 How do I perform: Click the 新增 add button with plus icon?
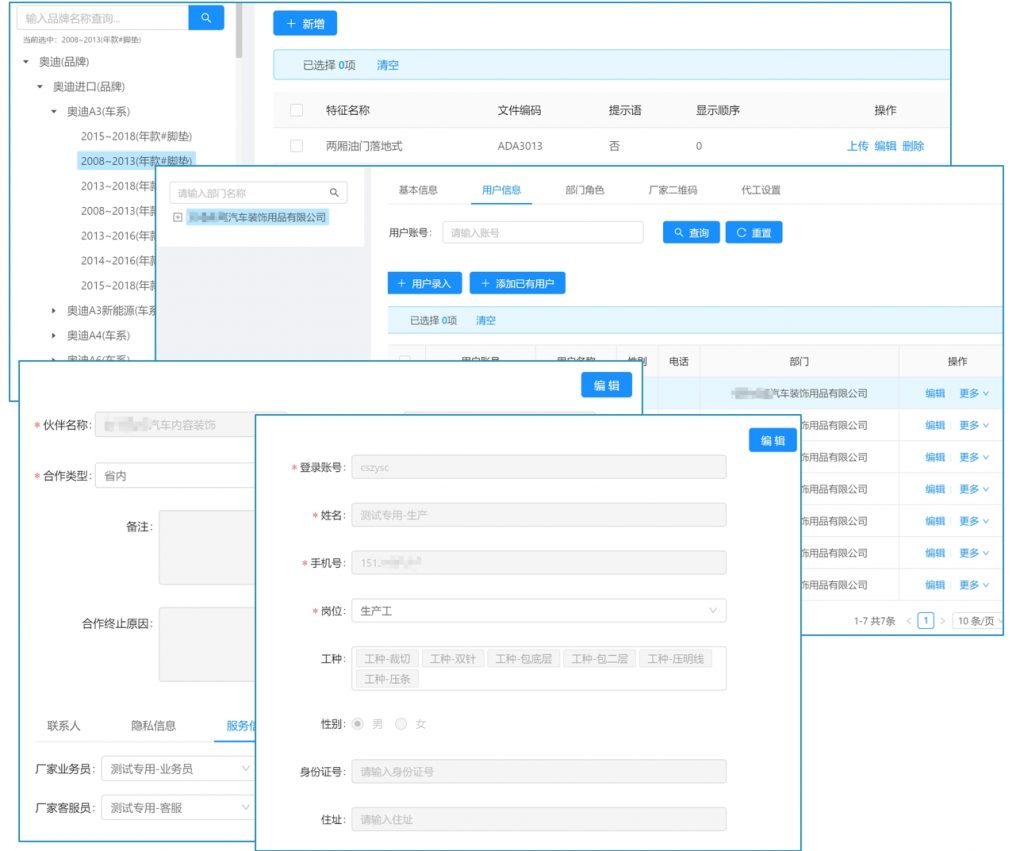[305, 24]
